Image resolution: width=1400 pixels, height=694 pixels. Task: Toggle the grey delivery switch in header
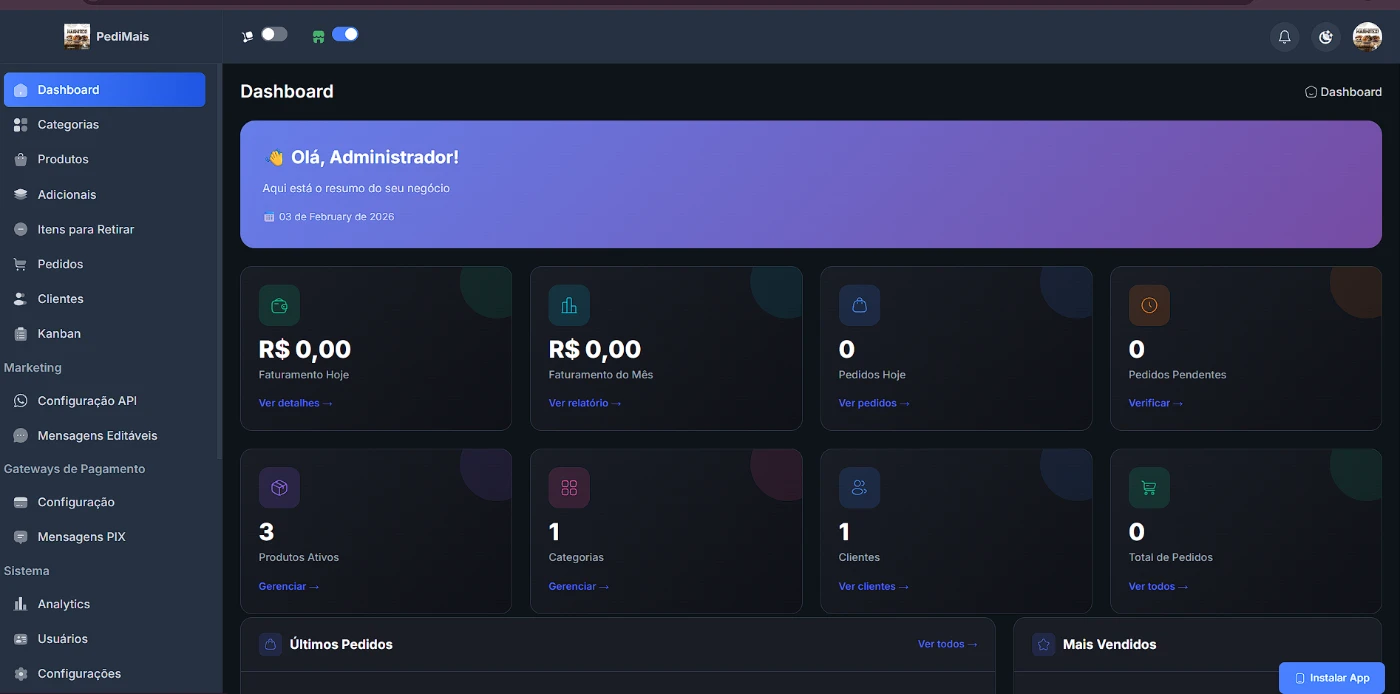[x=274, y=35]
